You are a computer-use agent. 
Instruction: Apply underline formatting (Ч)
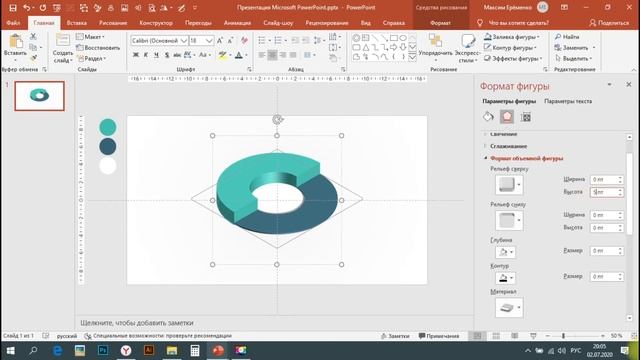click(x=156, y=55)
